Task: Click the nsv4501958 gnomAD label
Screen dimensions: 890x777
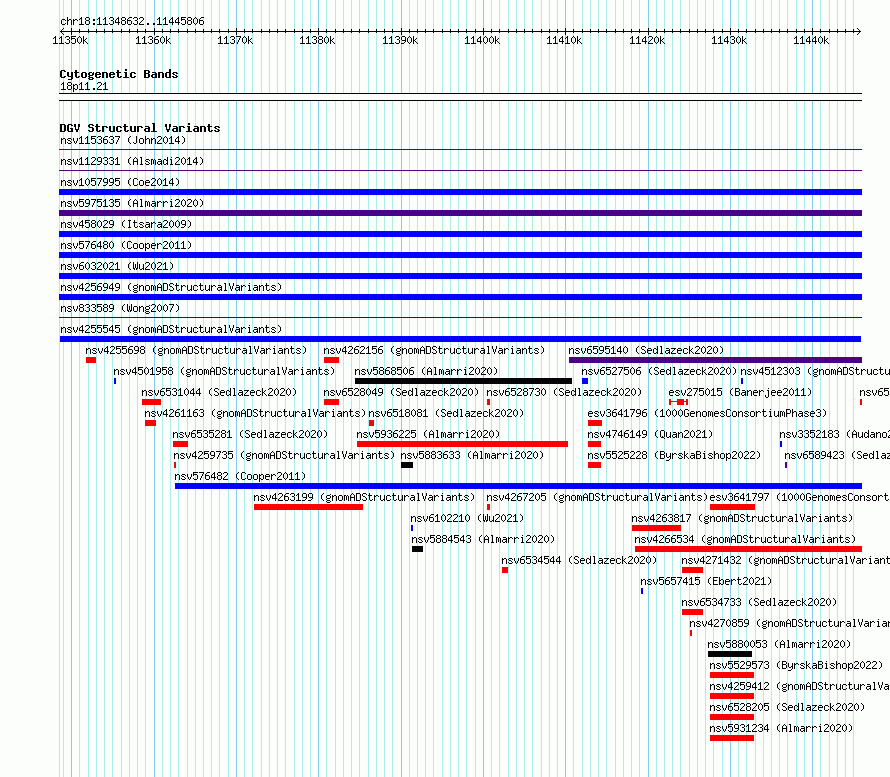Action: [224, 371]
